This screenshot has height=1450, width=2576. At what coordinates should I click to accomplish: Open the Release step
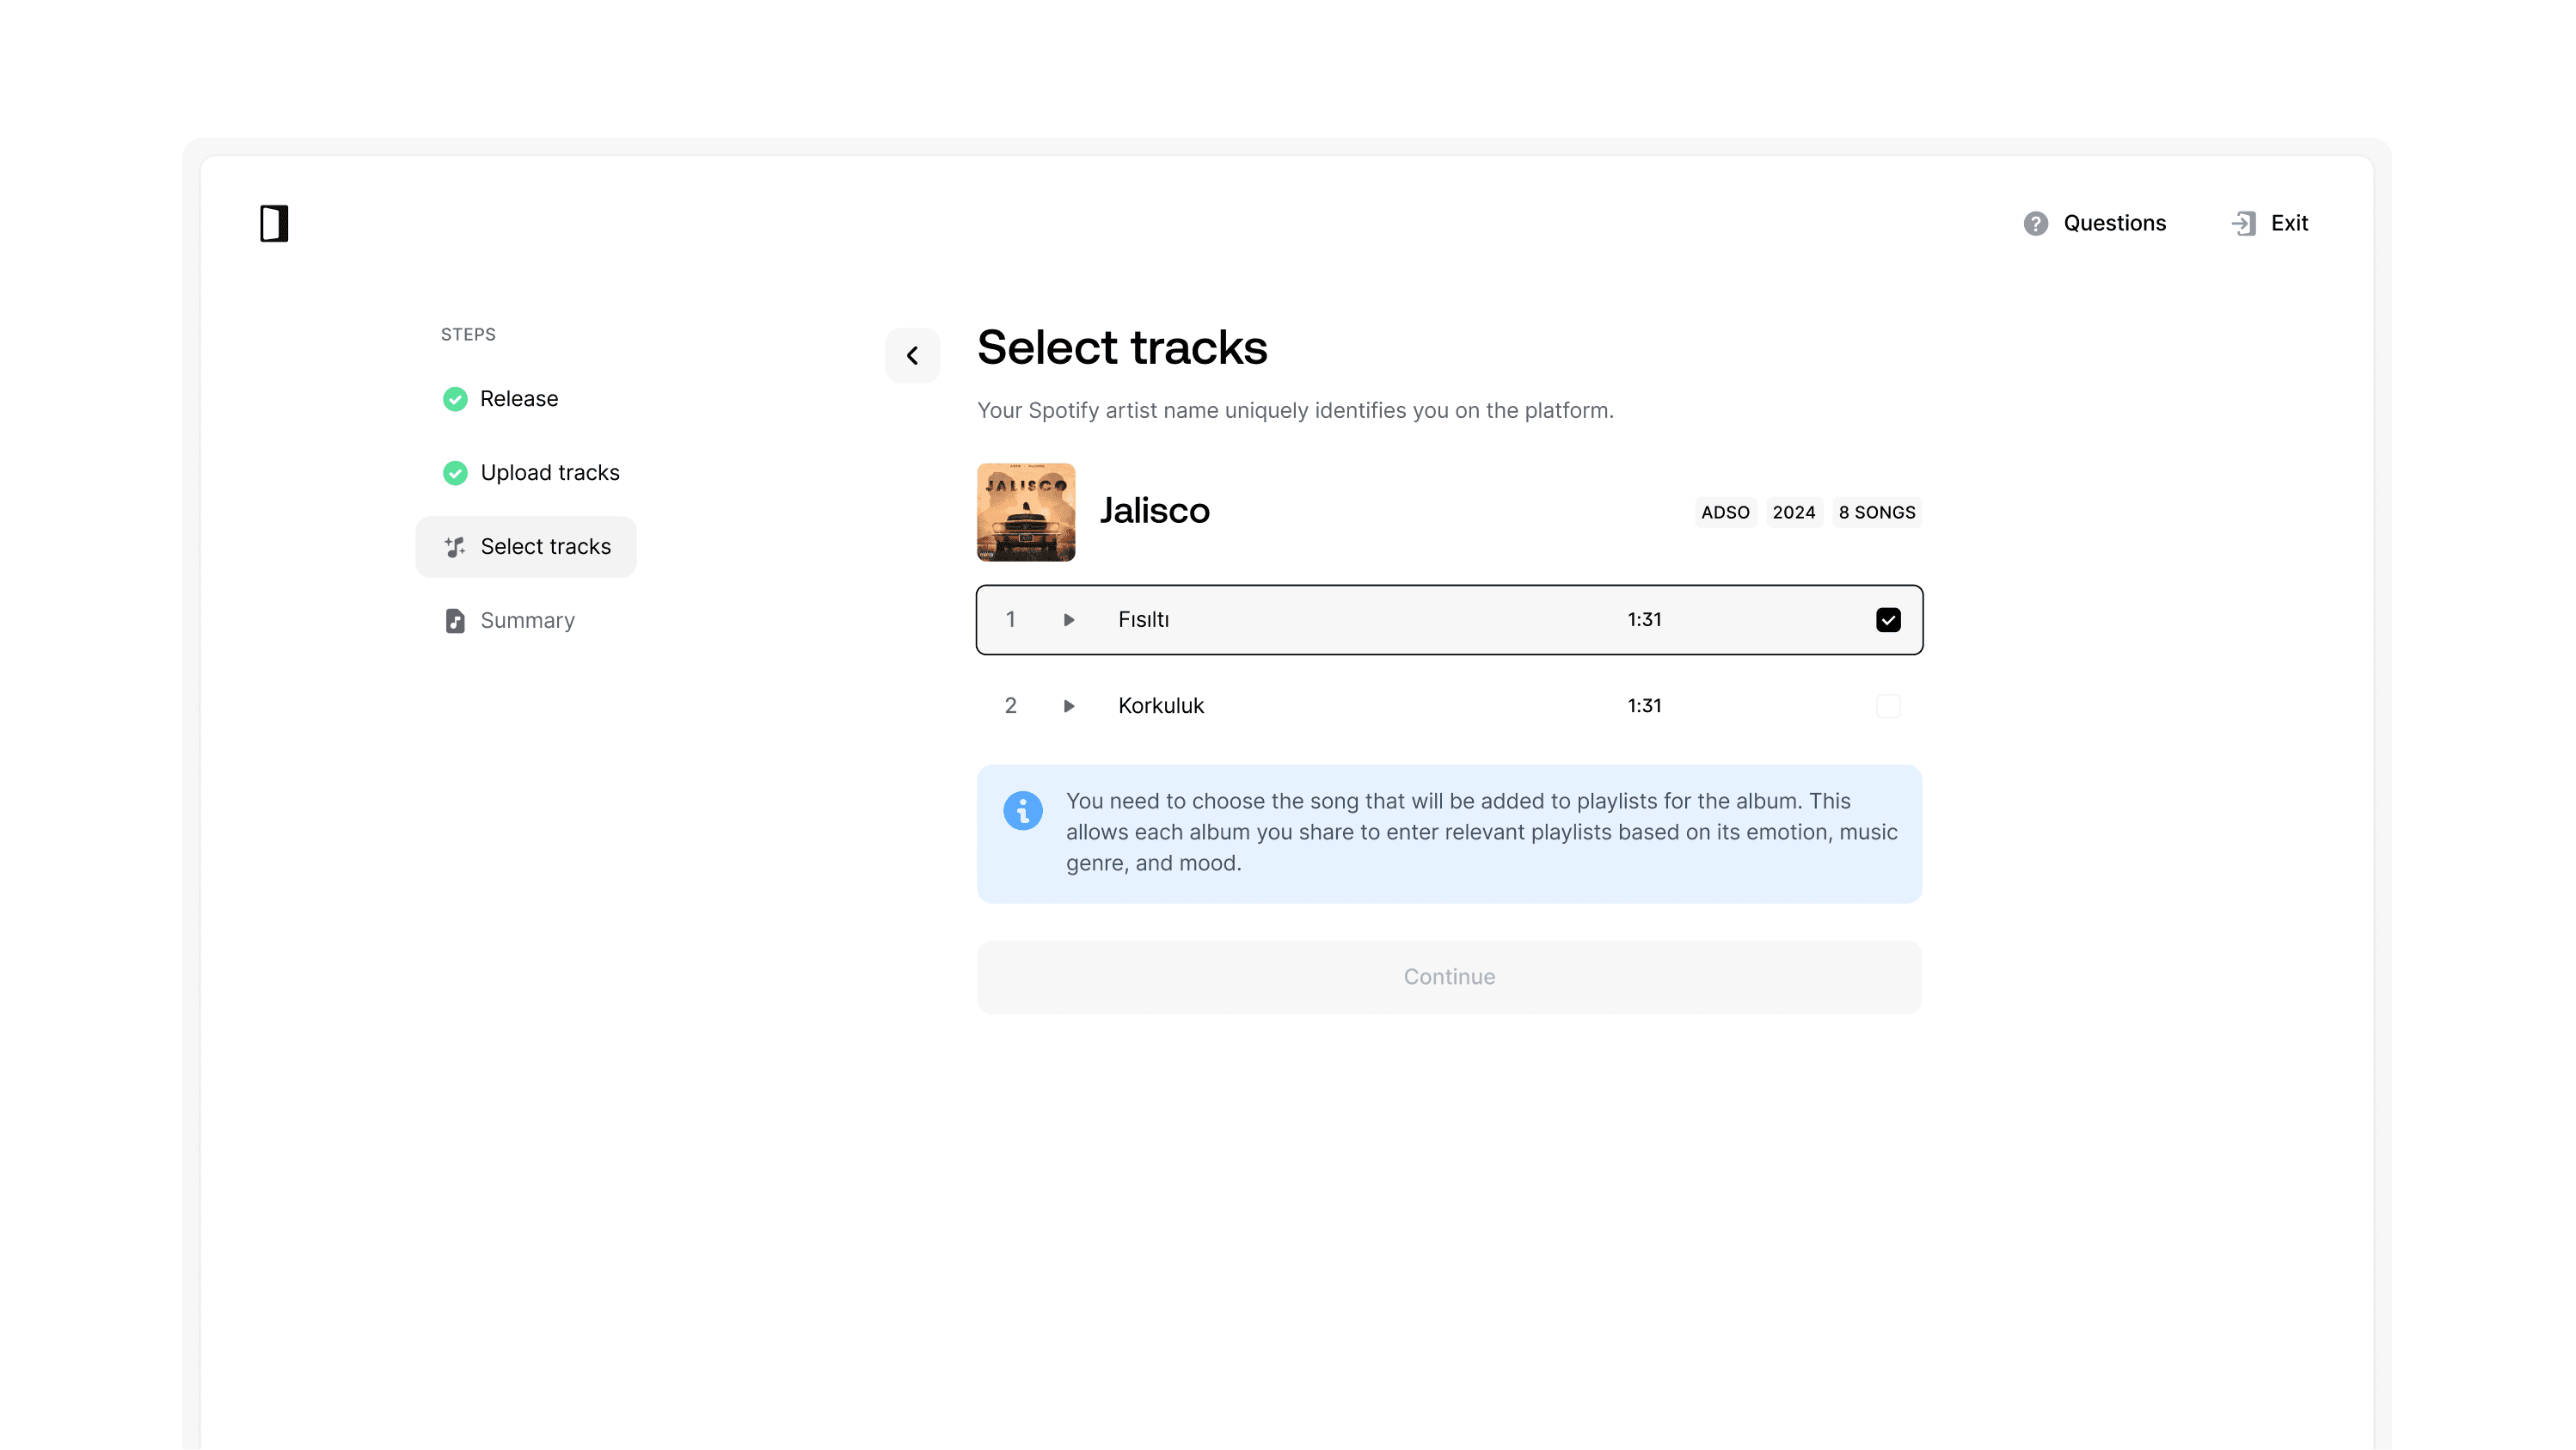(x=519, y=399)
